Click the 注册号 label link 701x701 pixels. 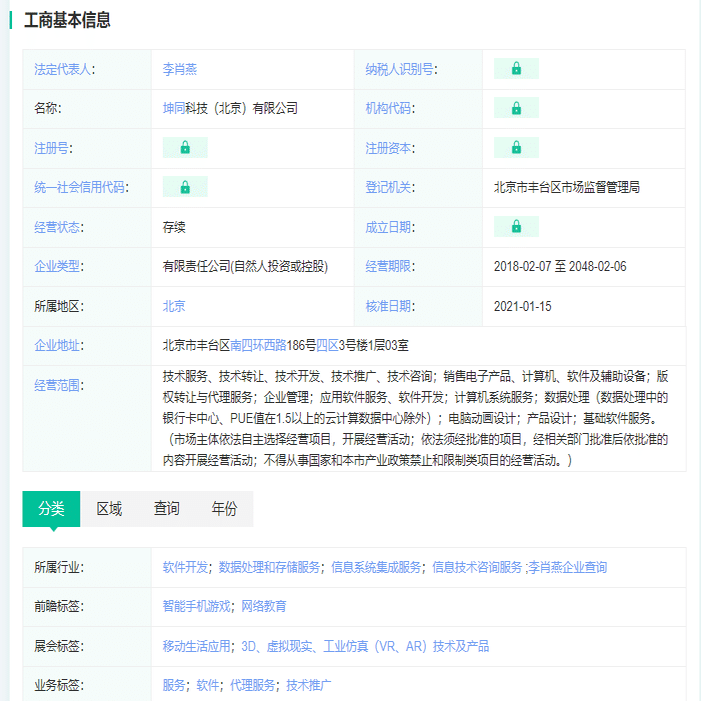[51, 148]
